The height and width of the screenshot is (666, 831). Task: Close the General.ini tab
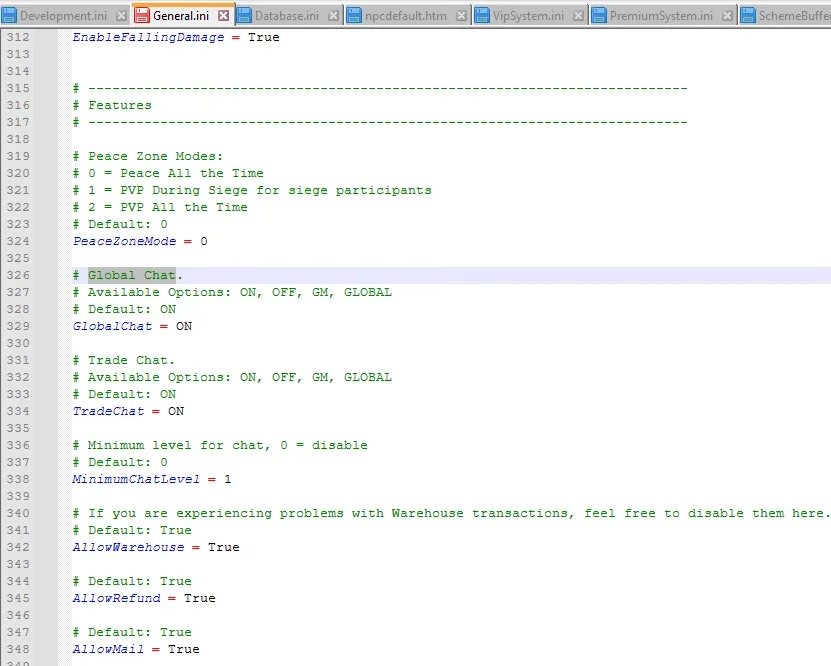click(224, 16)
